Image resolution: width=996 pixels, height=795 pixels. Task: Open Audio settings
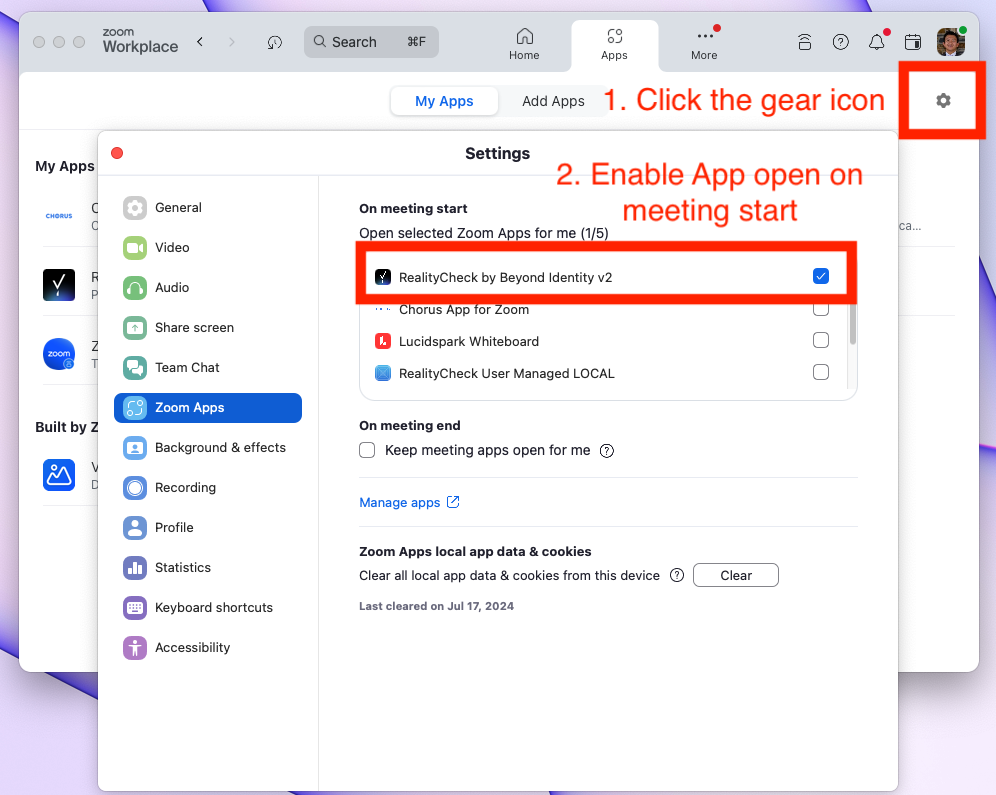coord(208,288)
